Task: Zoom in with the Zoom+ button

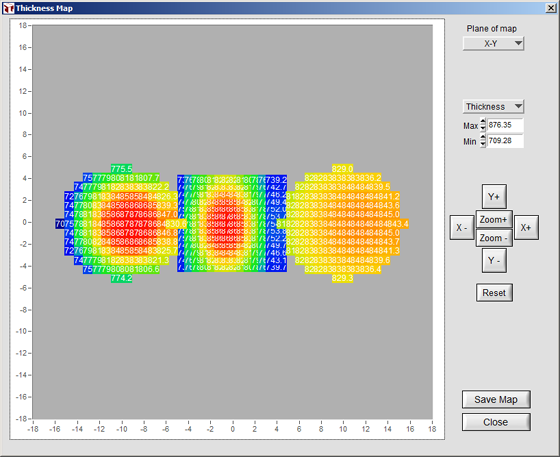Action: click(x=494, y=219)
